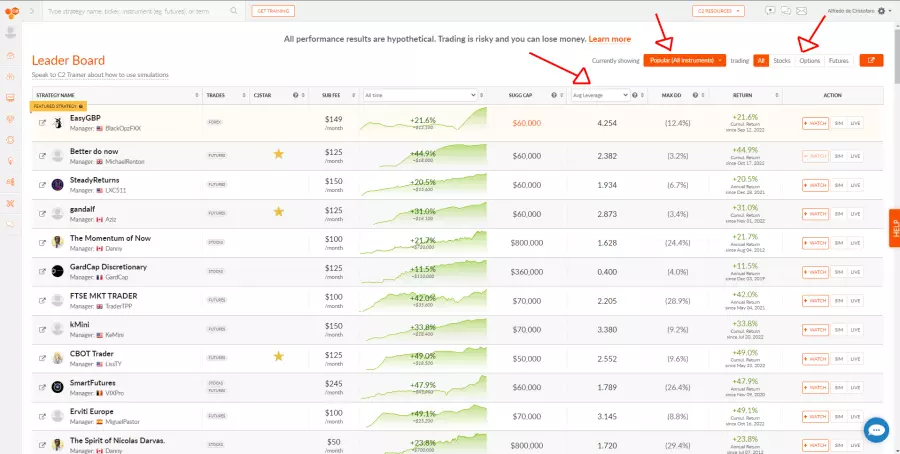Select the All trading filter
This screenshot has width=900, height=454.
tap(761, 60)
